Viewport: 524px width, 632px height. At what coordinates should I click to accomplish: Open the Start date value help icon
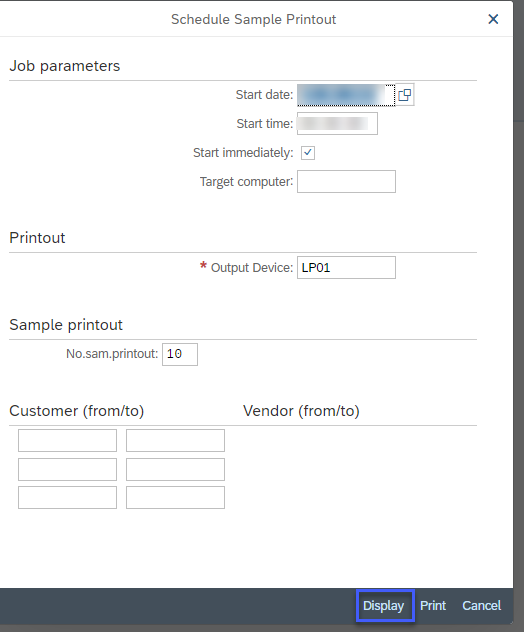[x=405, y=95]
